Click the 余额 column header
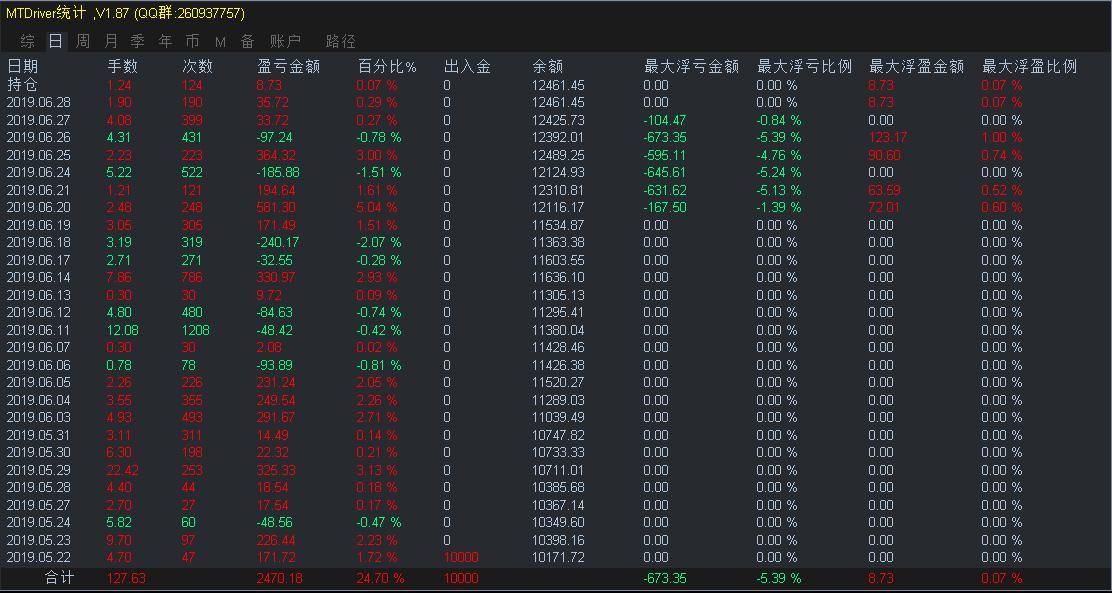 (x=547, y=67)
